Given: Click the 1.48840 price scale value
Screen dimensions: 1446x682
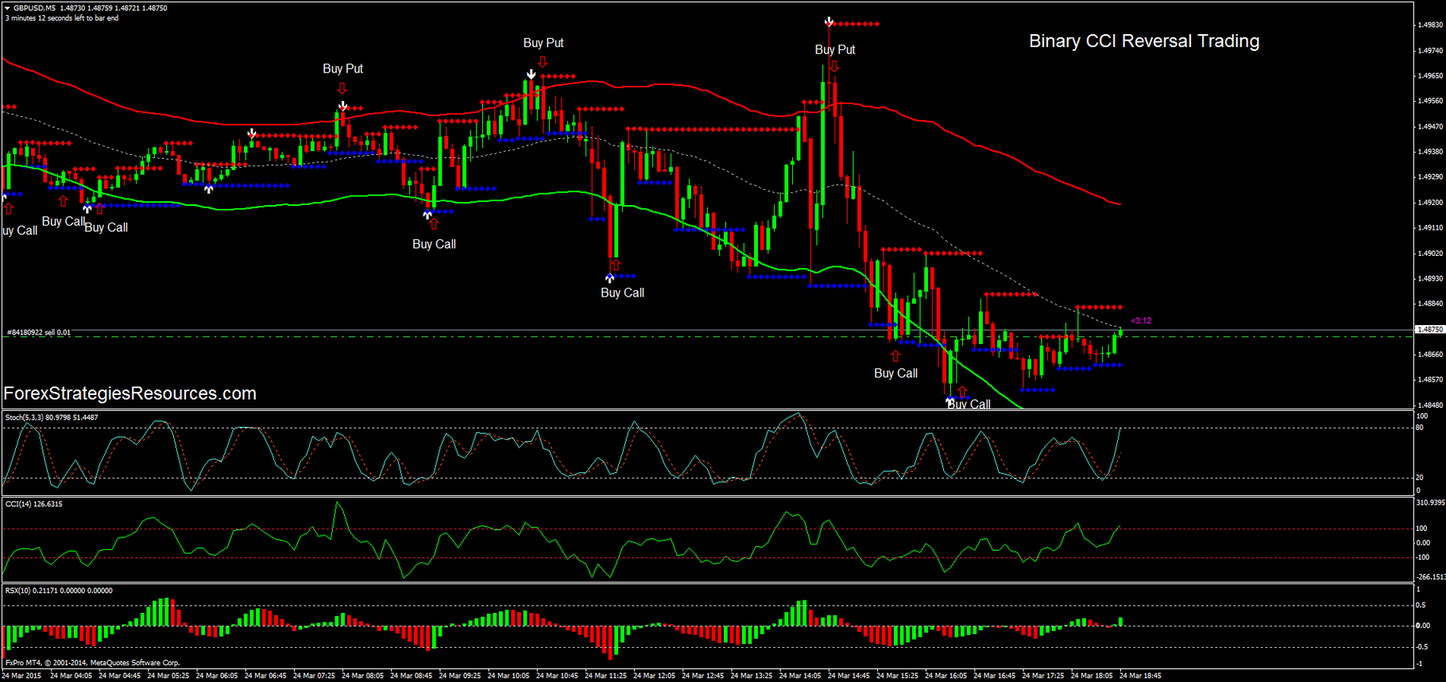Looking at the screenshot, I should (1429, 304).
